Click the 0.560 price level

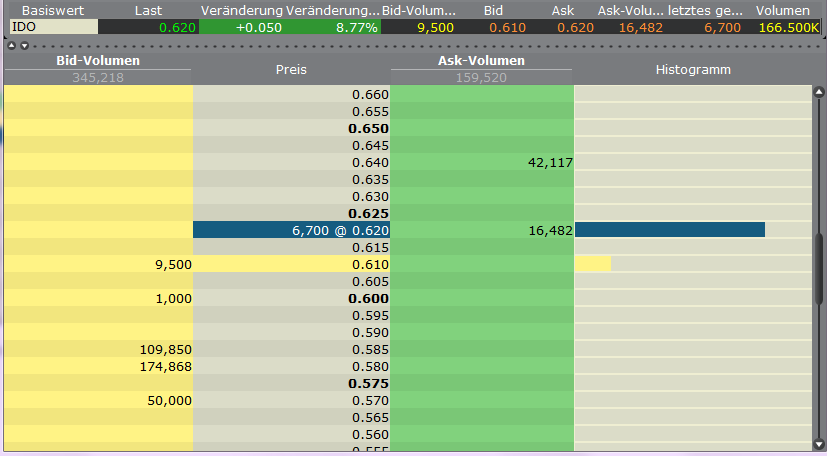click(x=370, y=434)
